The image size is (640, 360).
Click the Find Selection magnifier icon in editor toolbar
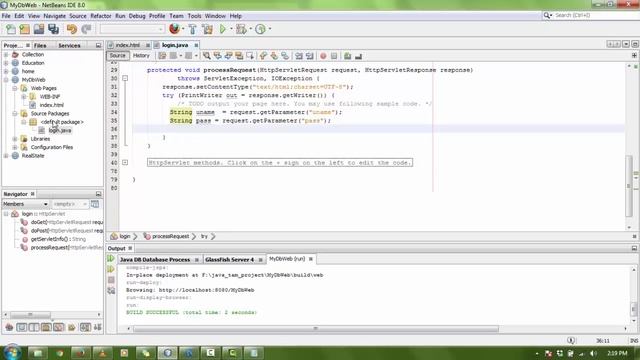[x=207, y=56]
